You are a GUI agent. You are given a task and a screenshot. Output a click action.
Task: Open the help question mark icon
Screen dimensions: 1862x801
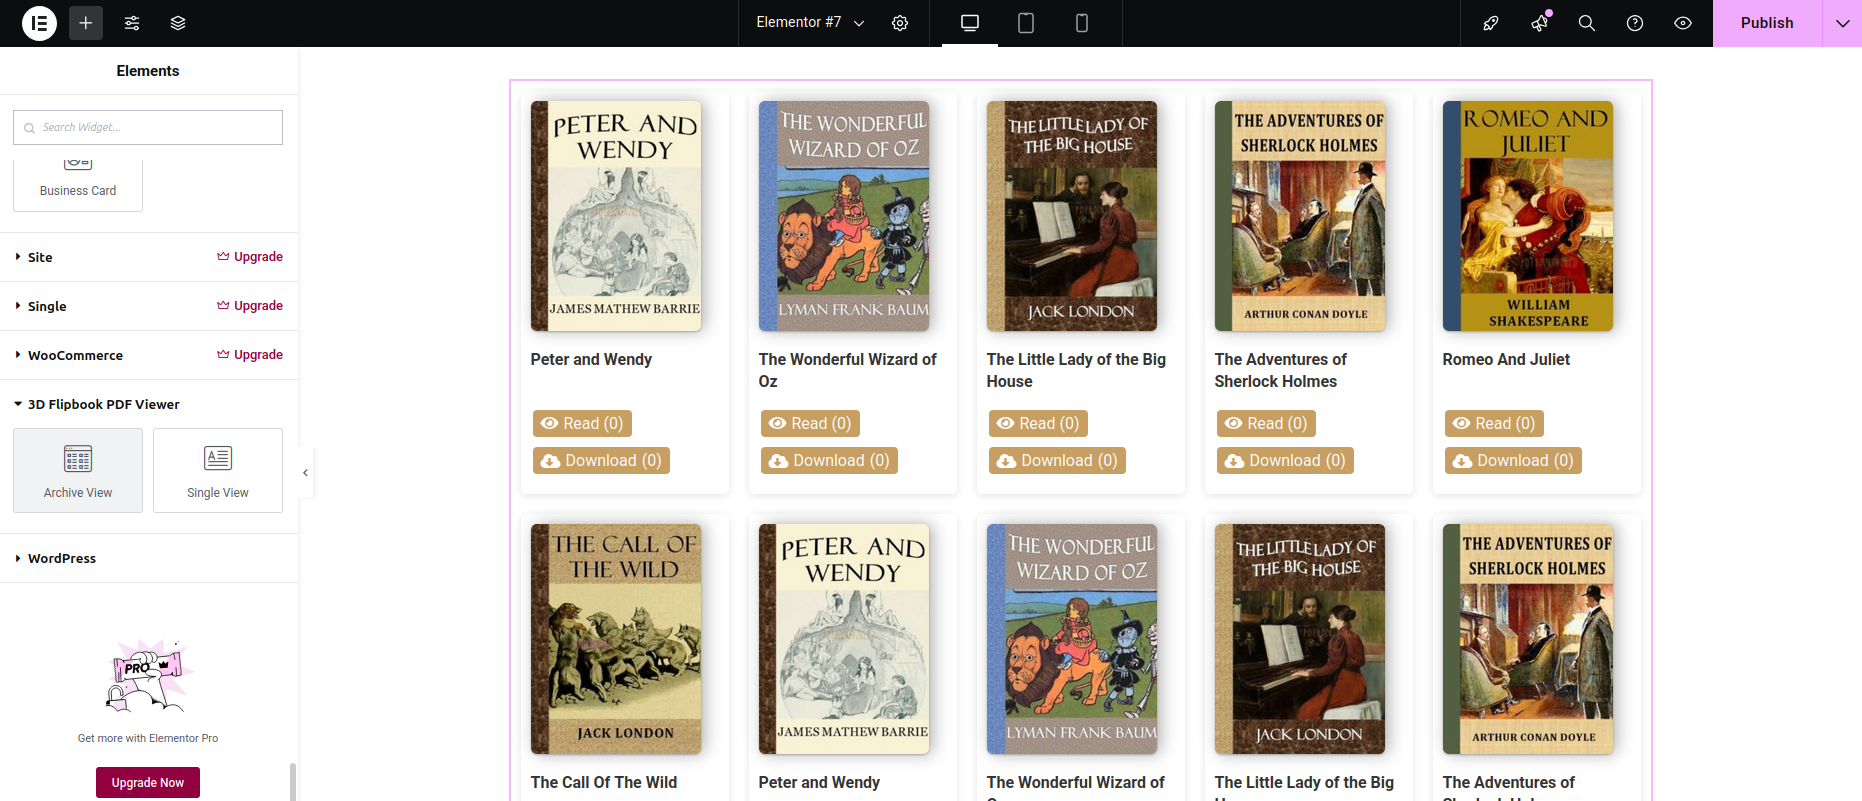[1635, 23]
